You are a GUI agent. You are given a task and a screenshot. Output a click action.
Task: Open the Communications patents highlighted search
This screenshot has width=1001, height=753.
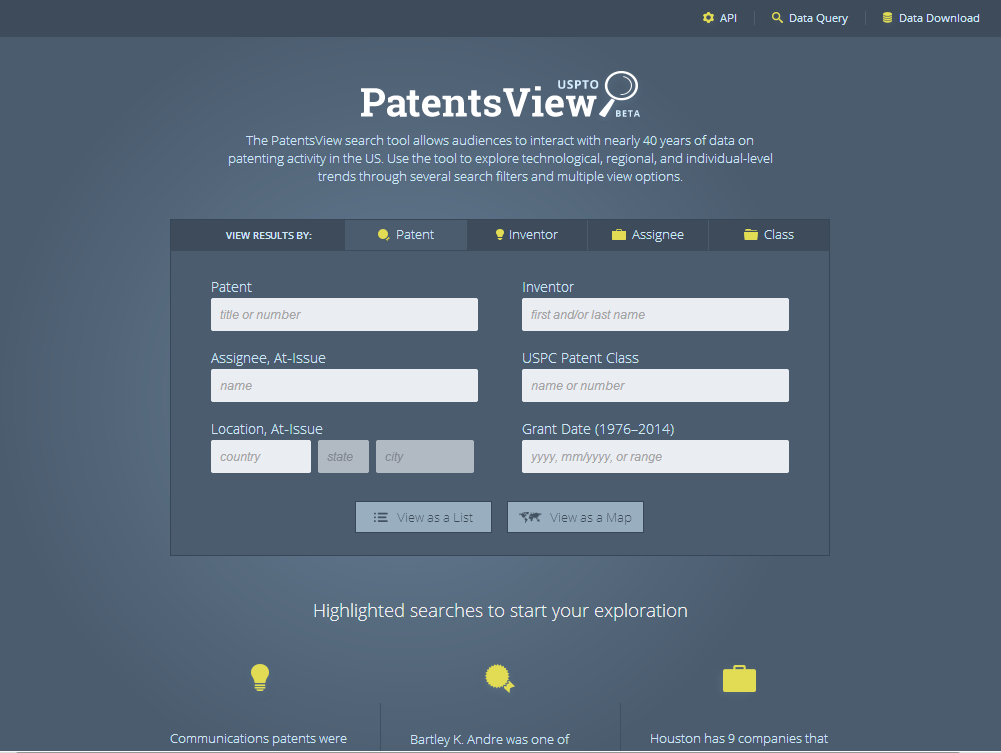[259, 739]
